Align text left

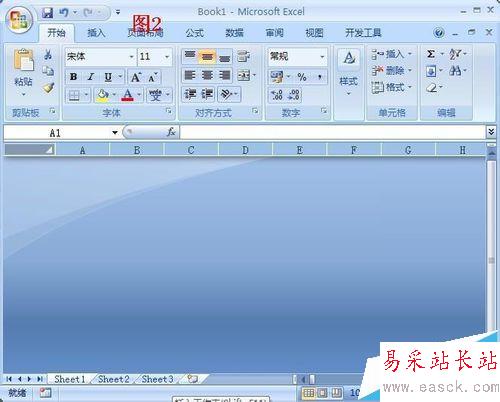(190, 75)
